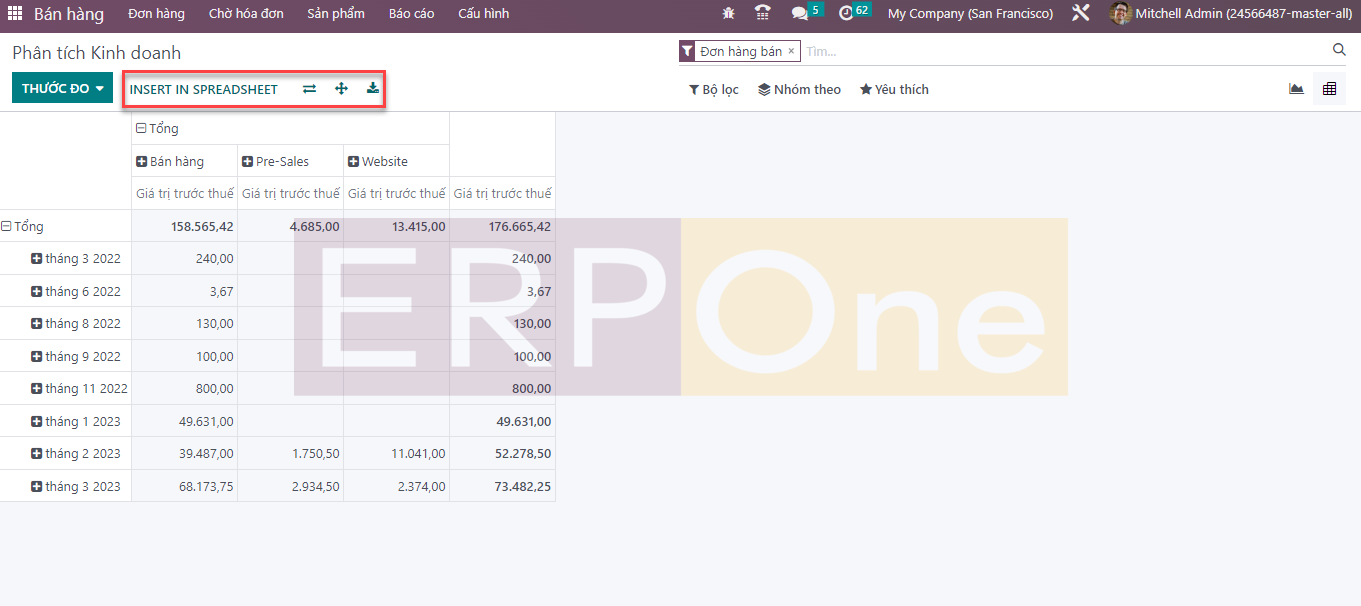Click INSERT IN SPREADSHEET button

click(204, 90)
